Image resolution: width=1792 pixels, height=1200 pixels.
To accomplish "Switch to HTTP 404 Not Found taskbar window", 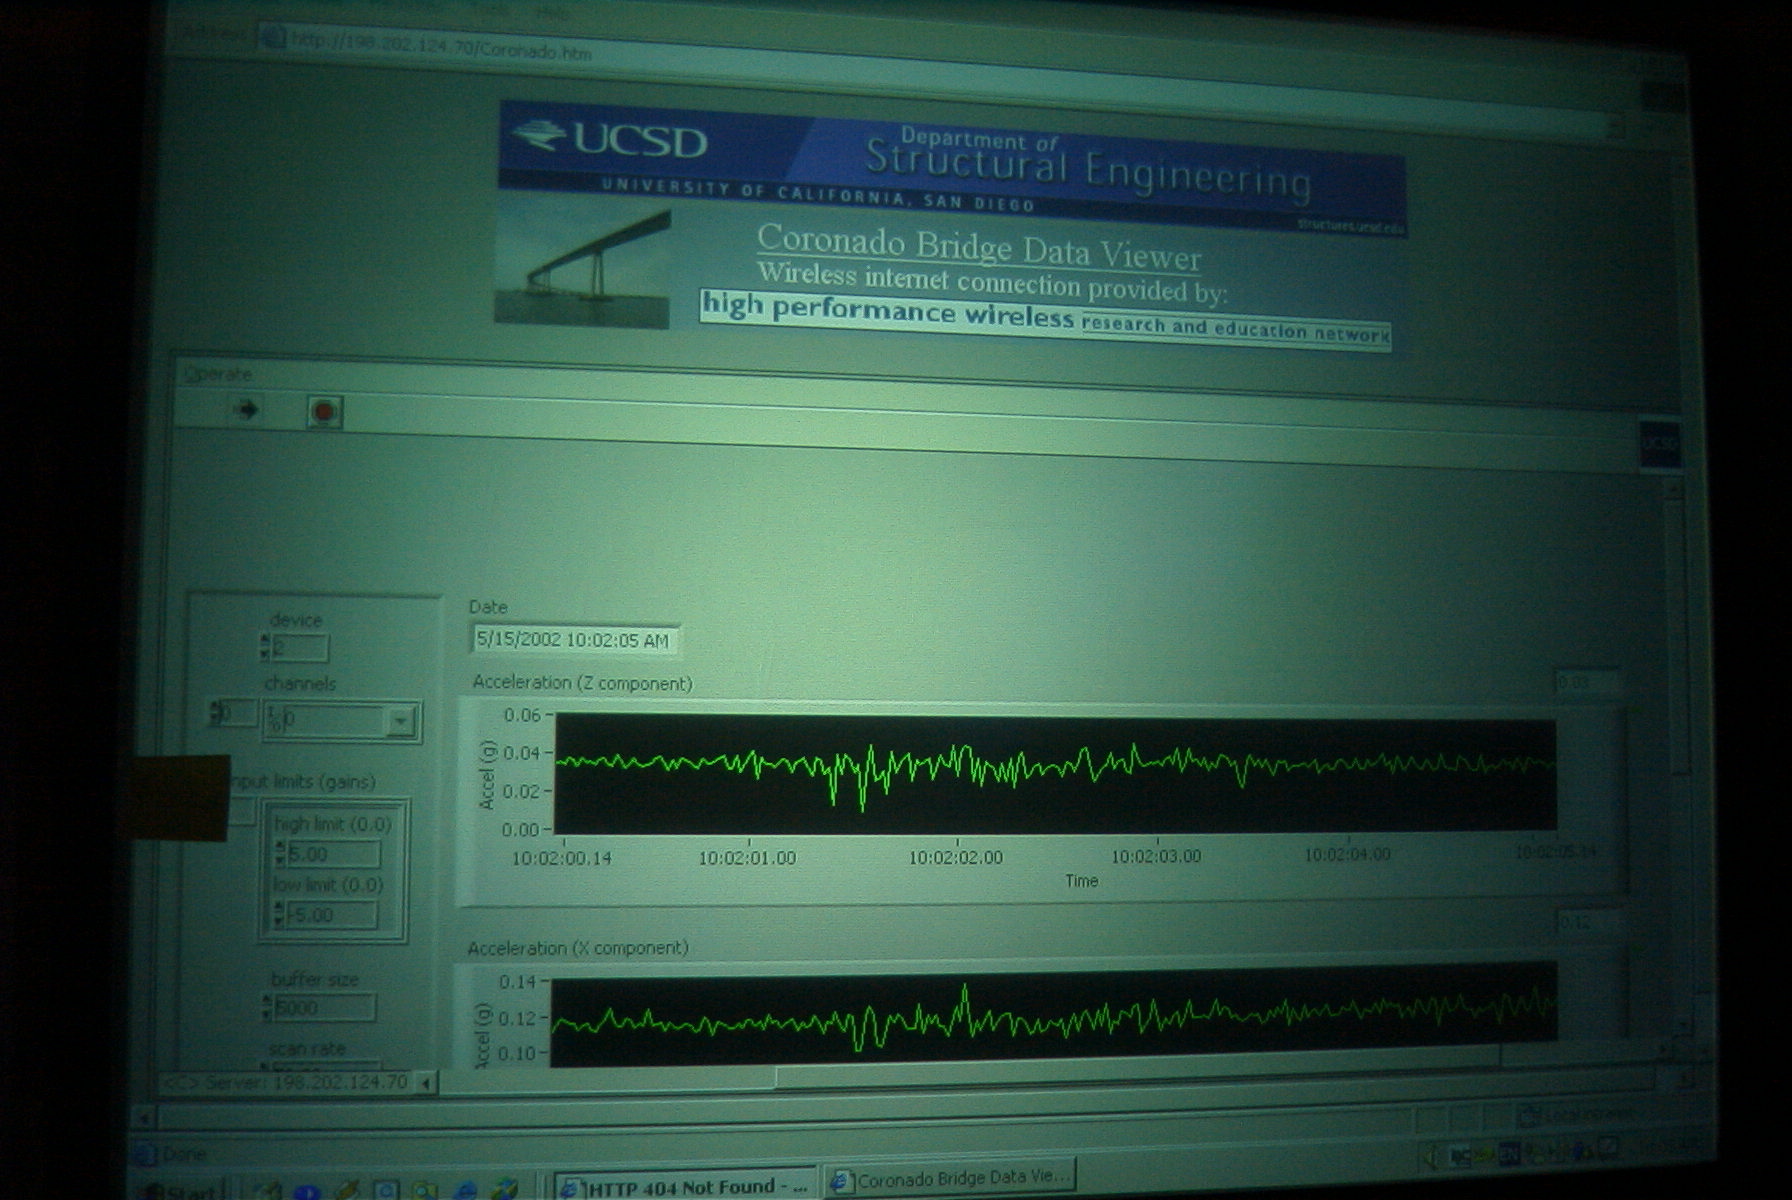I will tap(685, 1186).
